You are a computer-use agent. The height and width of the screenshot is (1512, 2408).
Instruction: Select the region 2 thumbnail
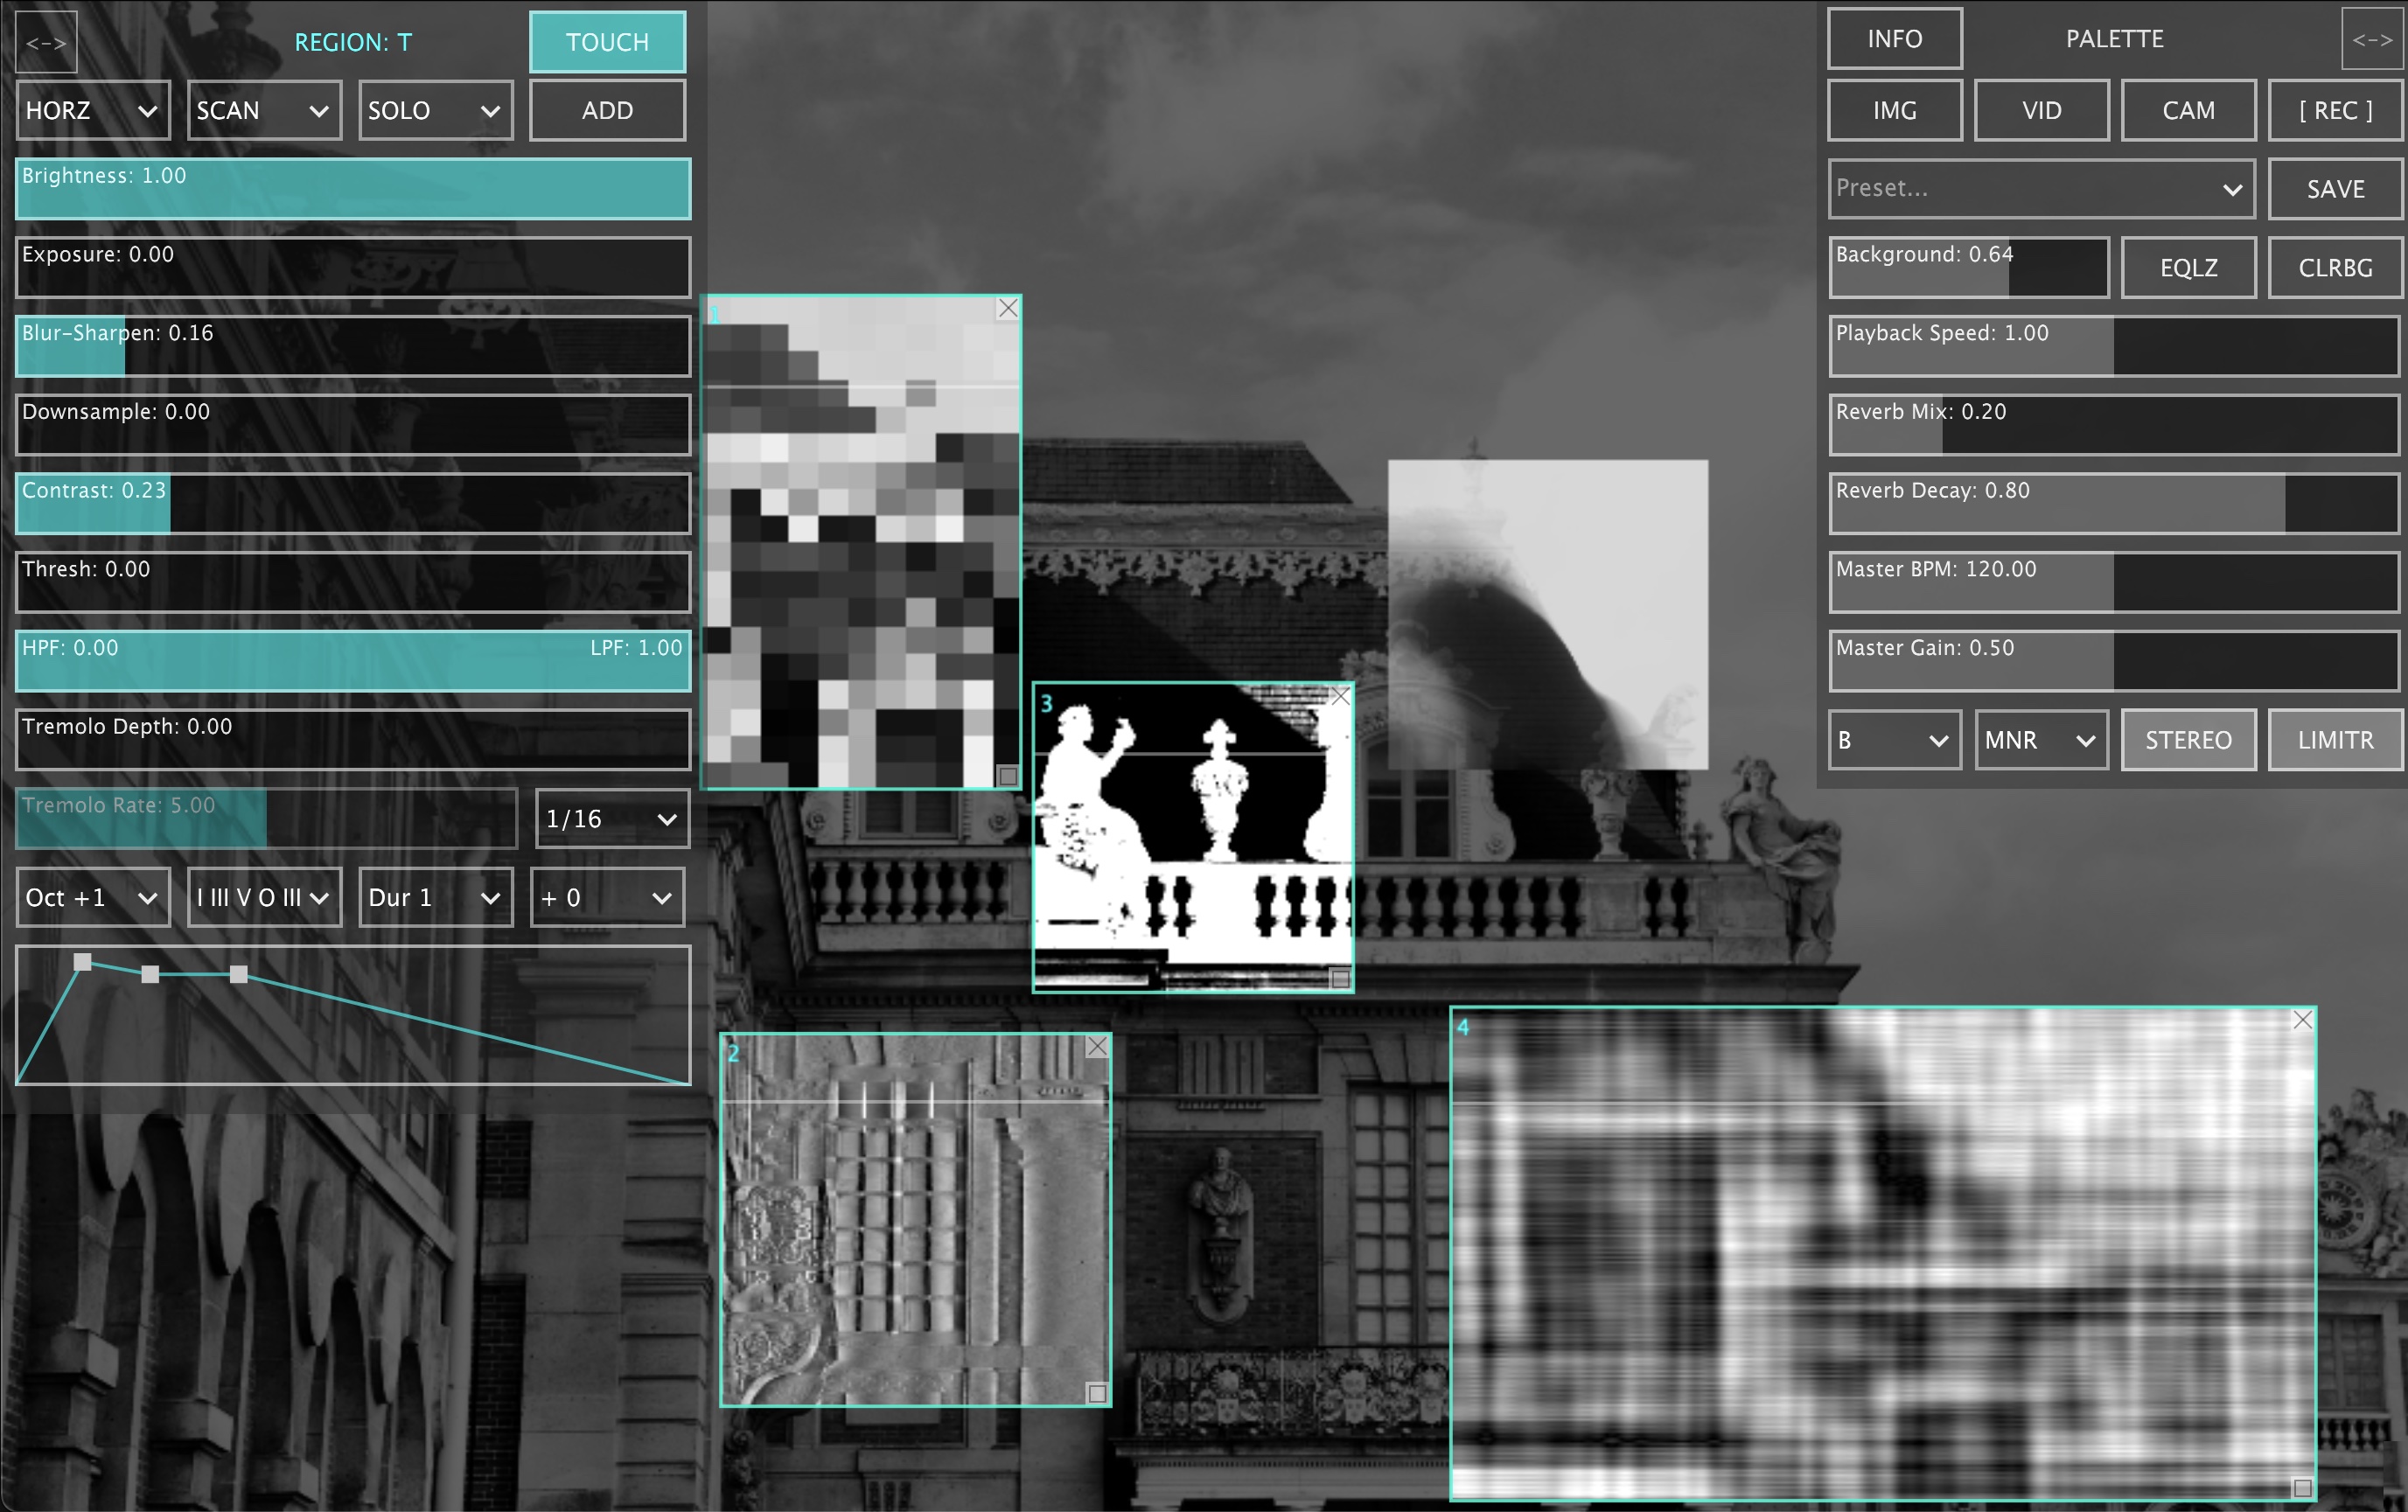915,1220
